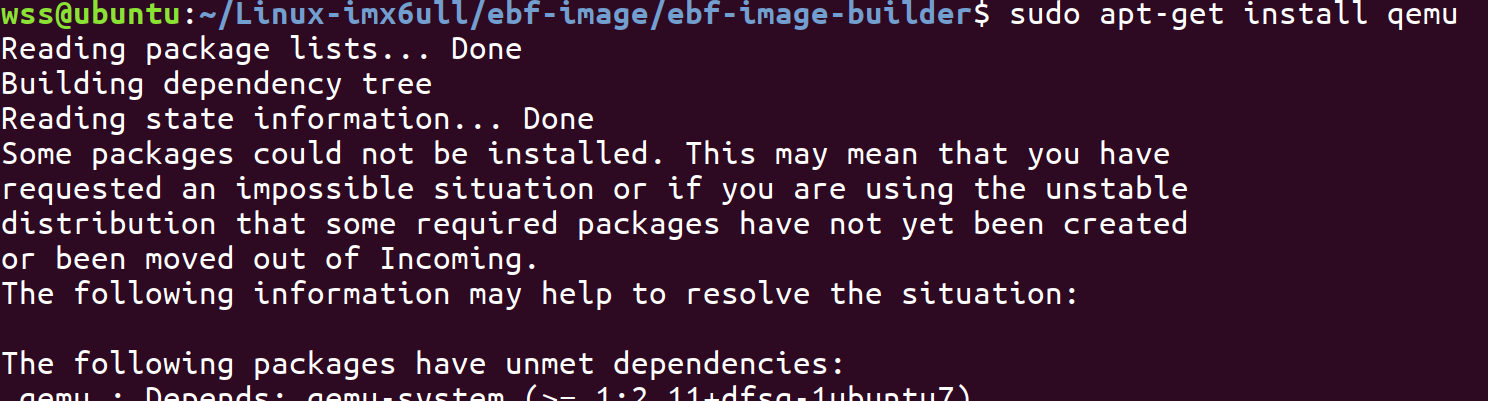Image resolution: width=1488 pixels, height=401 pixels.
Task: Click the Reading package lists... Done line
Action: point(261,49)
